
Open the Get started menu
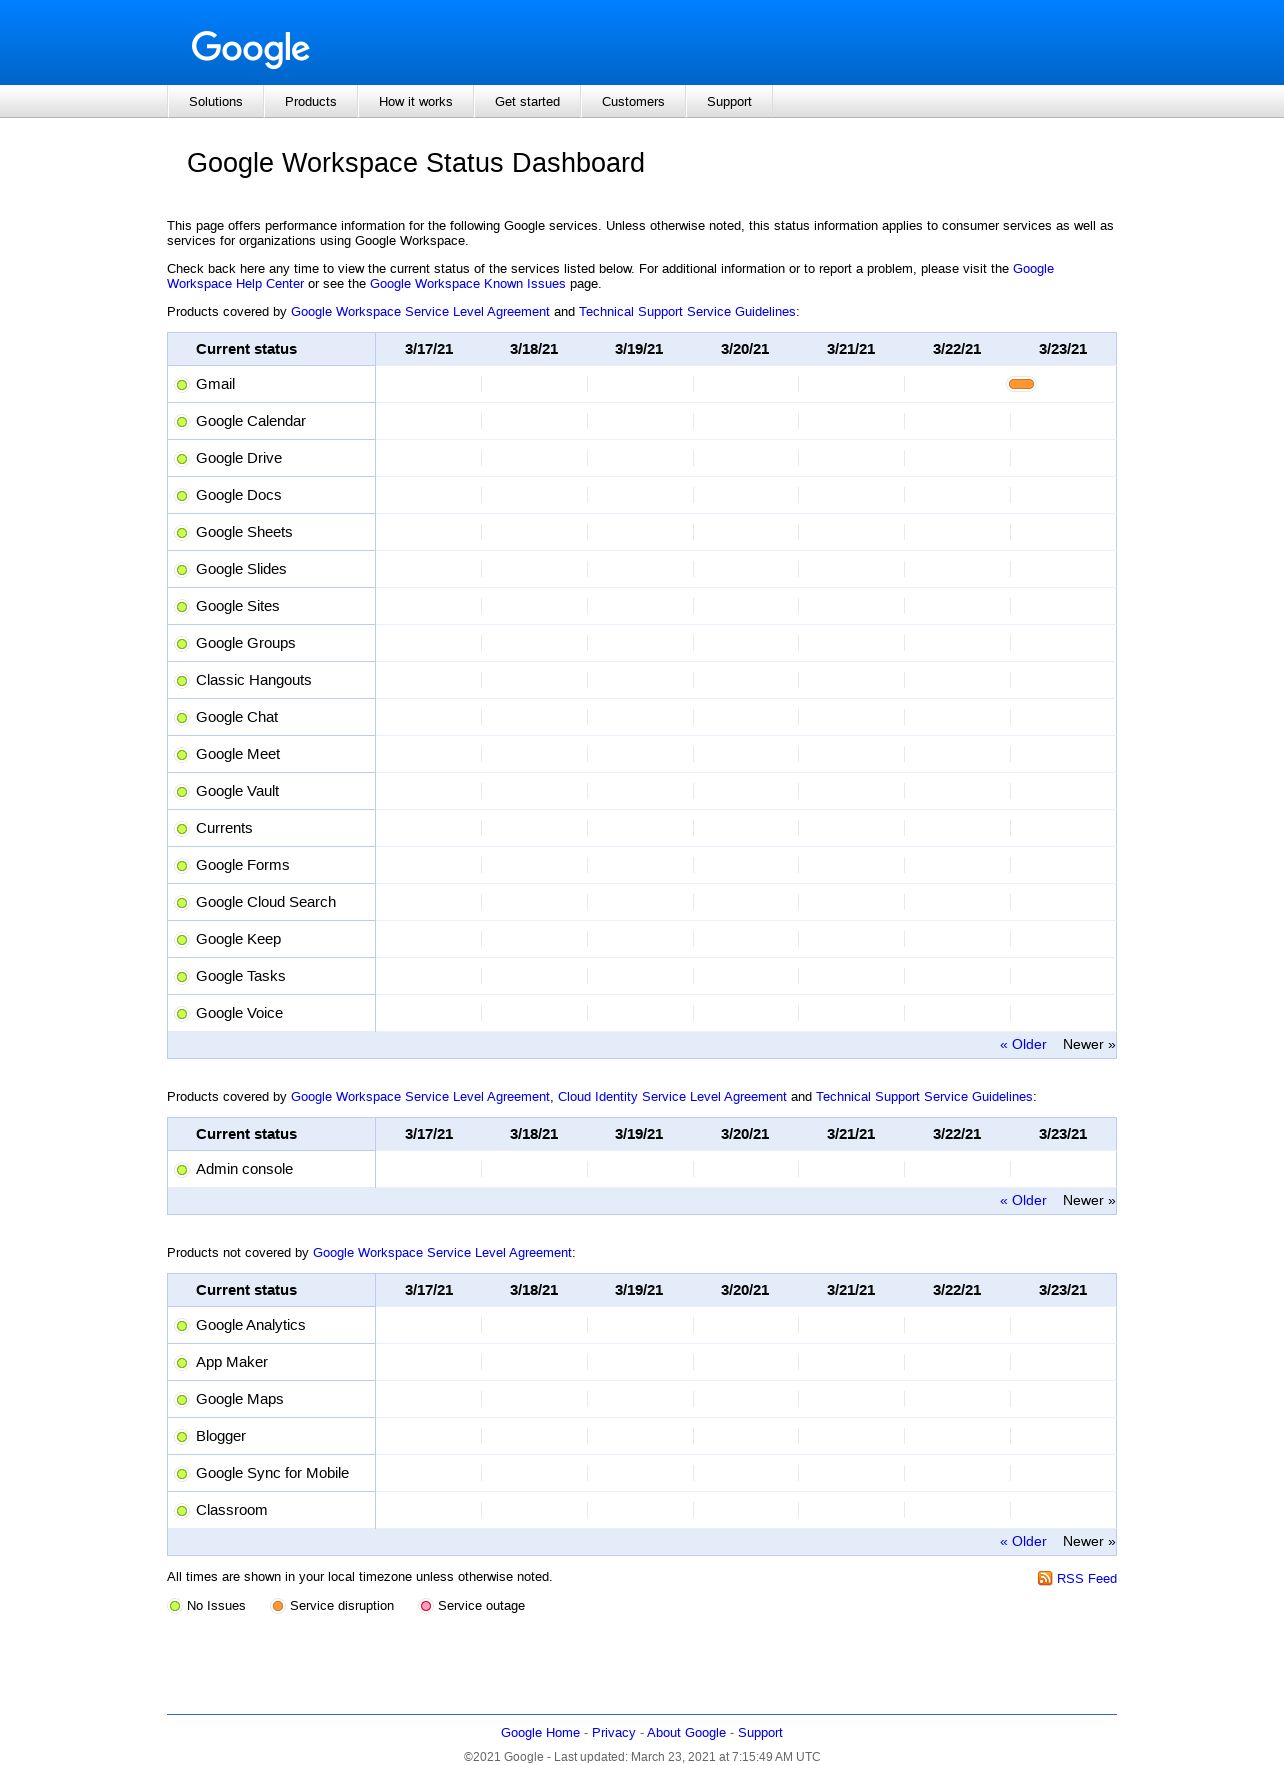point(528,102)
